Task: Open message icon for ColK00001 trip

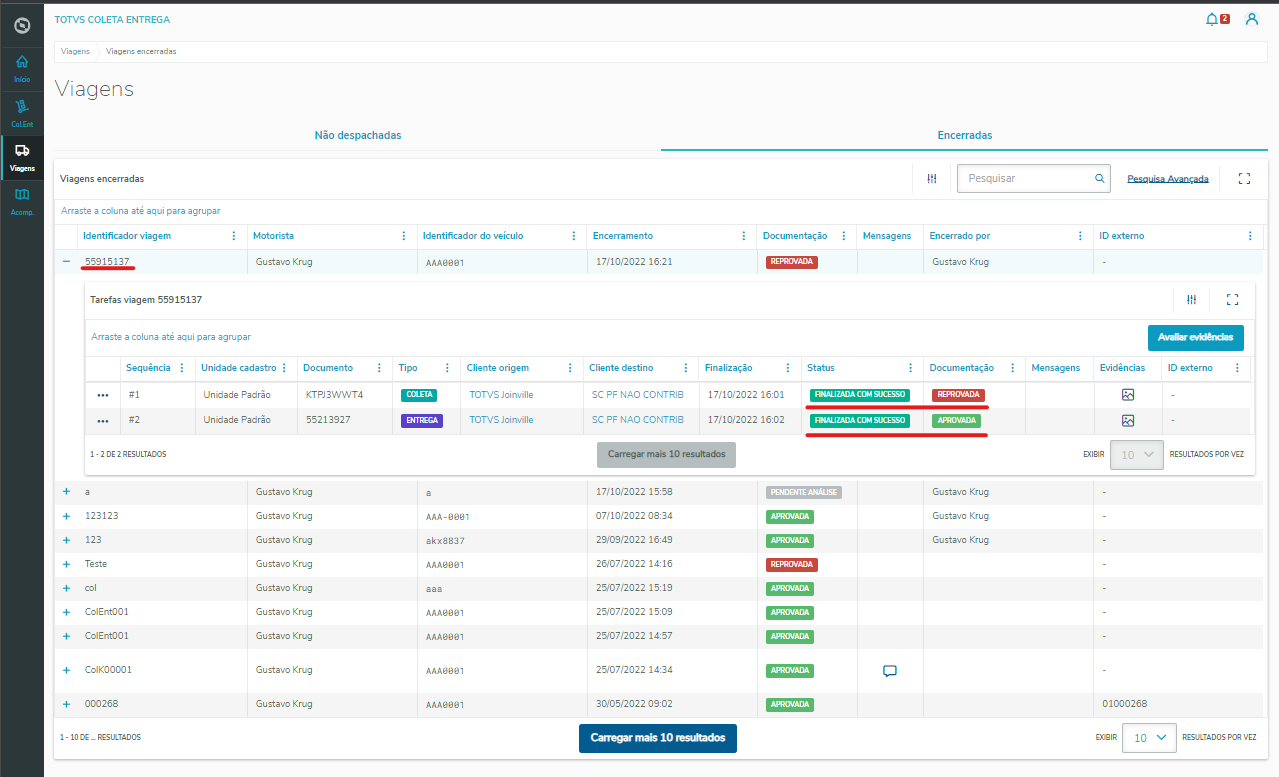Action: pos(889,671)
